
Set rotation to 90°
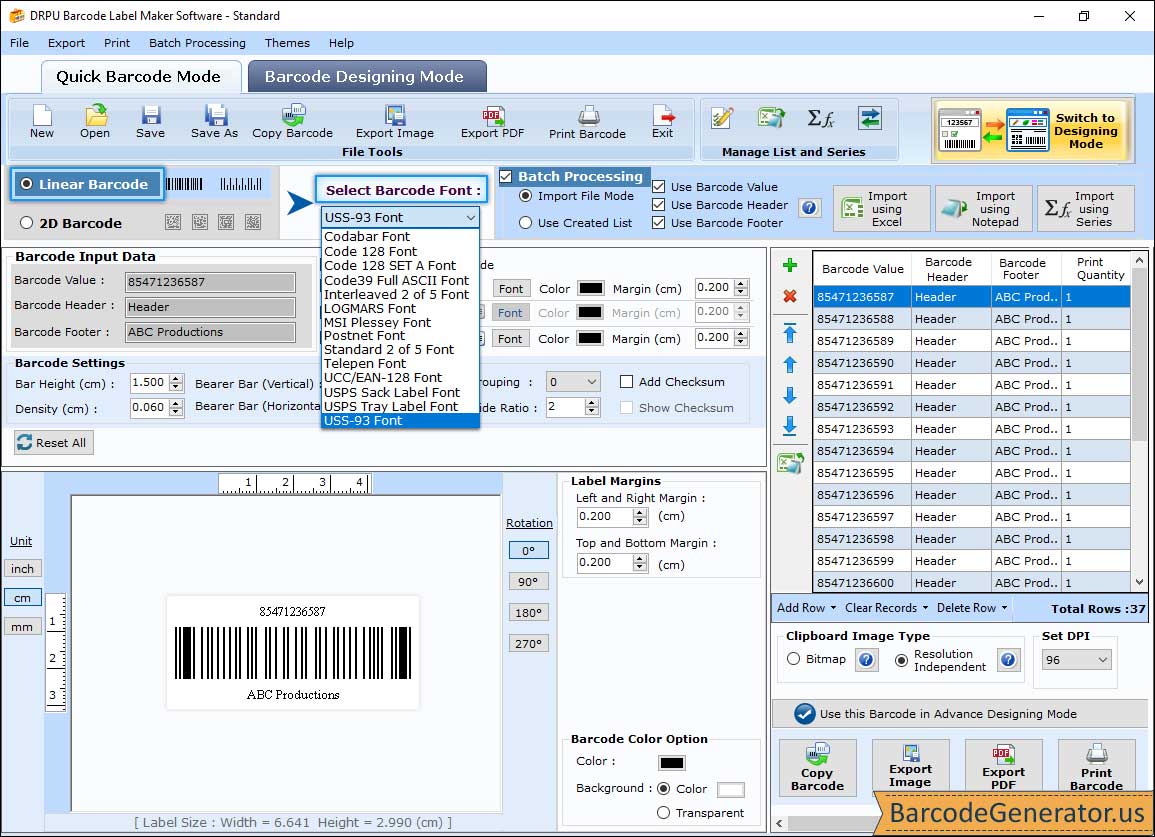coord(528,581)
